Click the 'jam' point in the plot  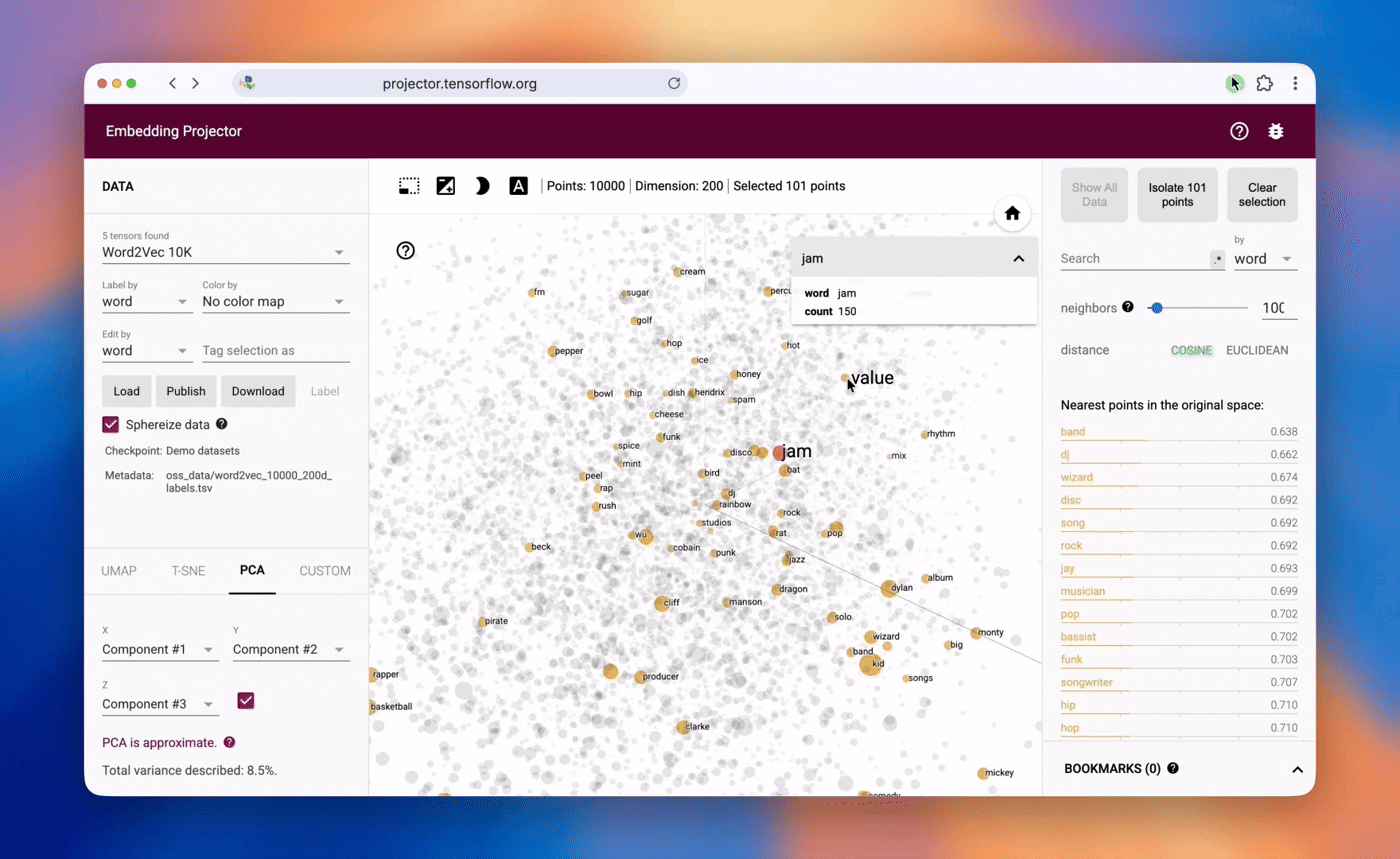pos(779,453)
